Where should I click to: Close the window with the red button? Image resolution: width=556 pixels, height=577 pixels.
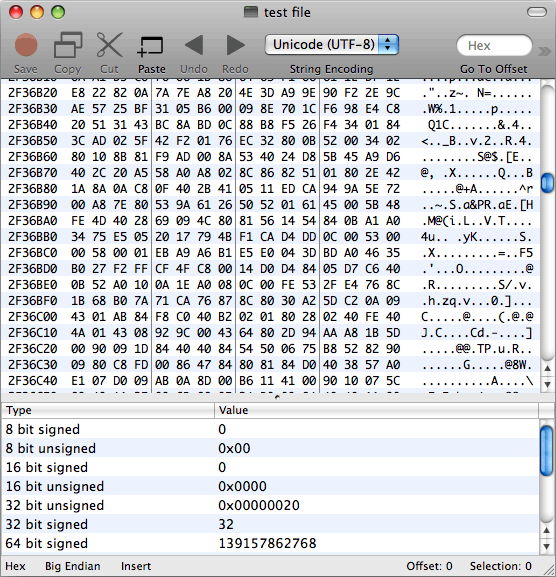point(16,12)
